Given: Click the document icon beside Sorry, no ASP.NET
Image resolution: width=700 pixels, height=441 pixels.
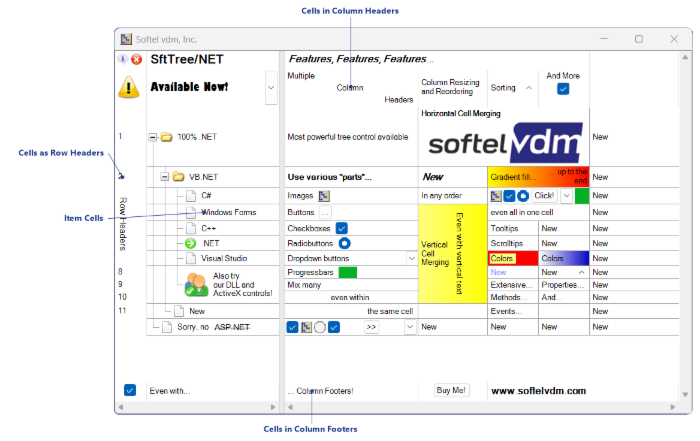Looking at the screenshot, I should click(167, 327).
